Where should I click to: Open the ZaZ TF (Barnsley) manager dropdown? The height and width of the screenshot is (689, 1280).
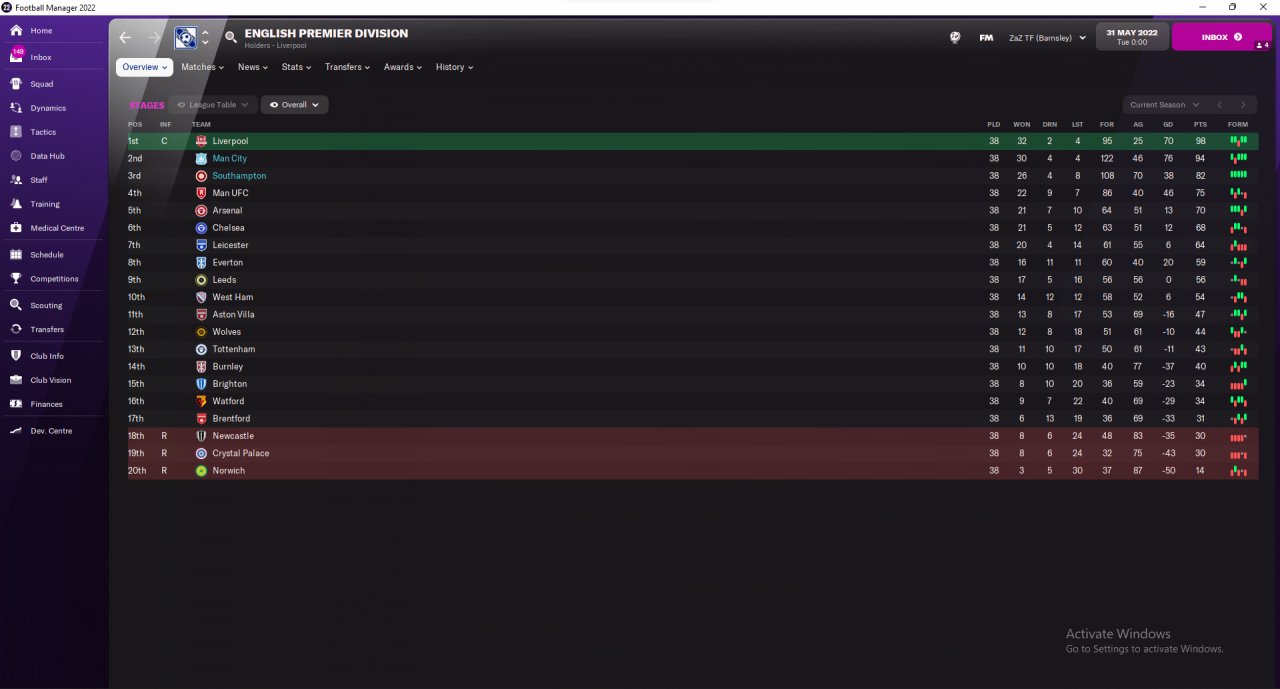pyautogui.click(x=1046, y=38)
